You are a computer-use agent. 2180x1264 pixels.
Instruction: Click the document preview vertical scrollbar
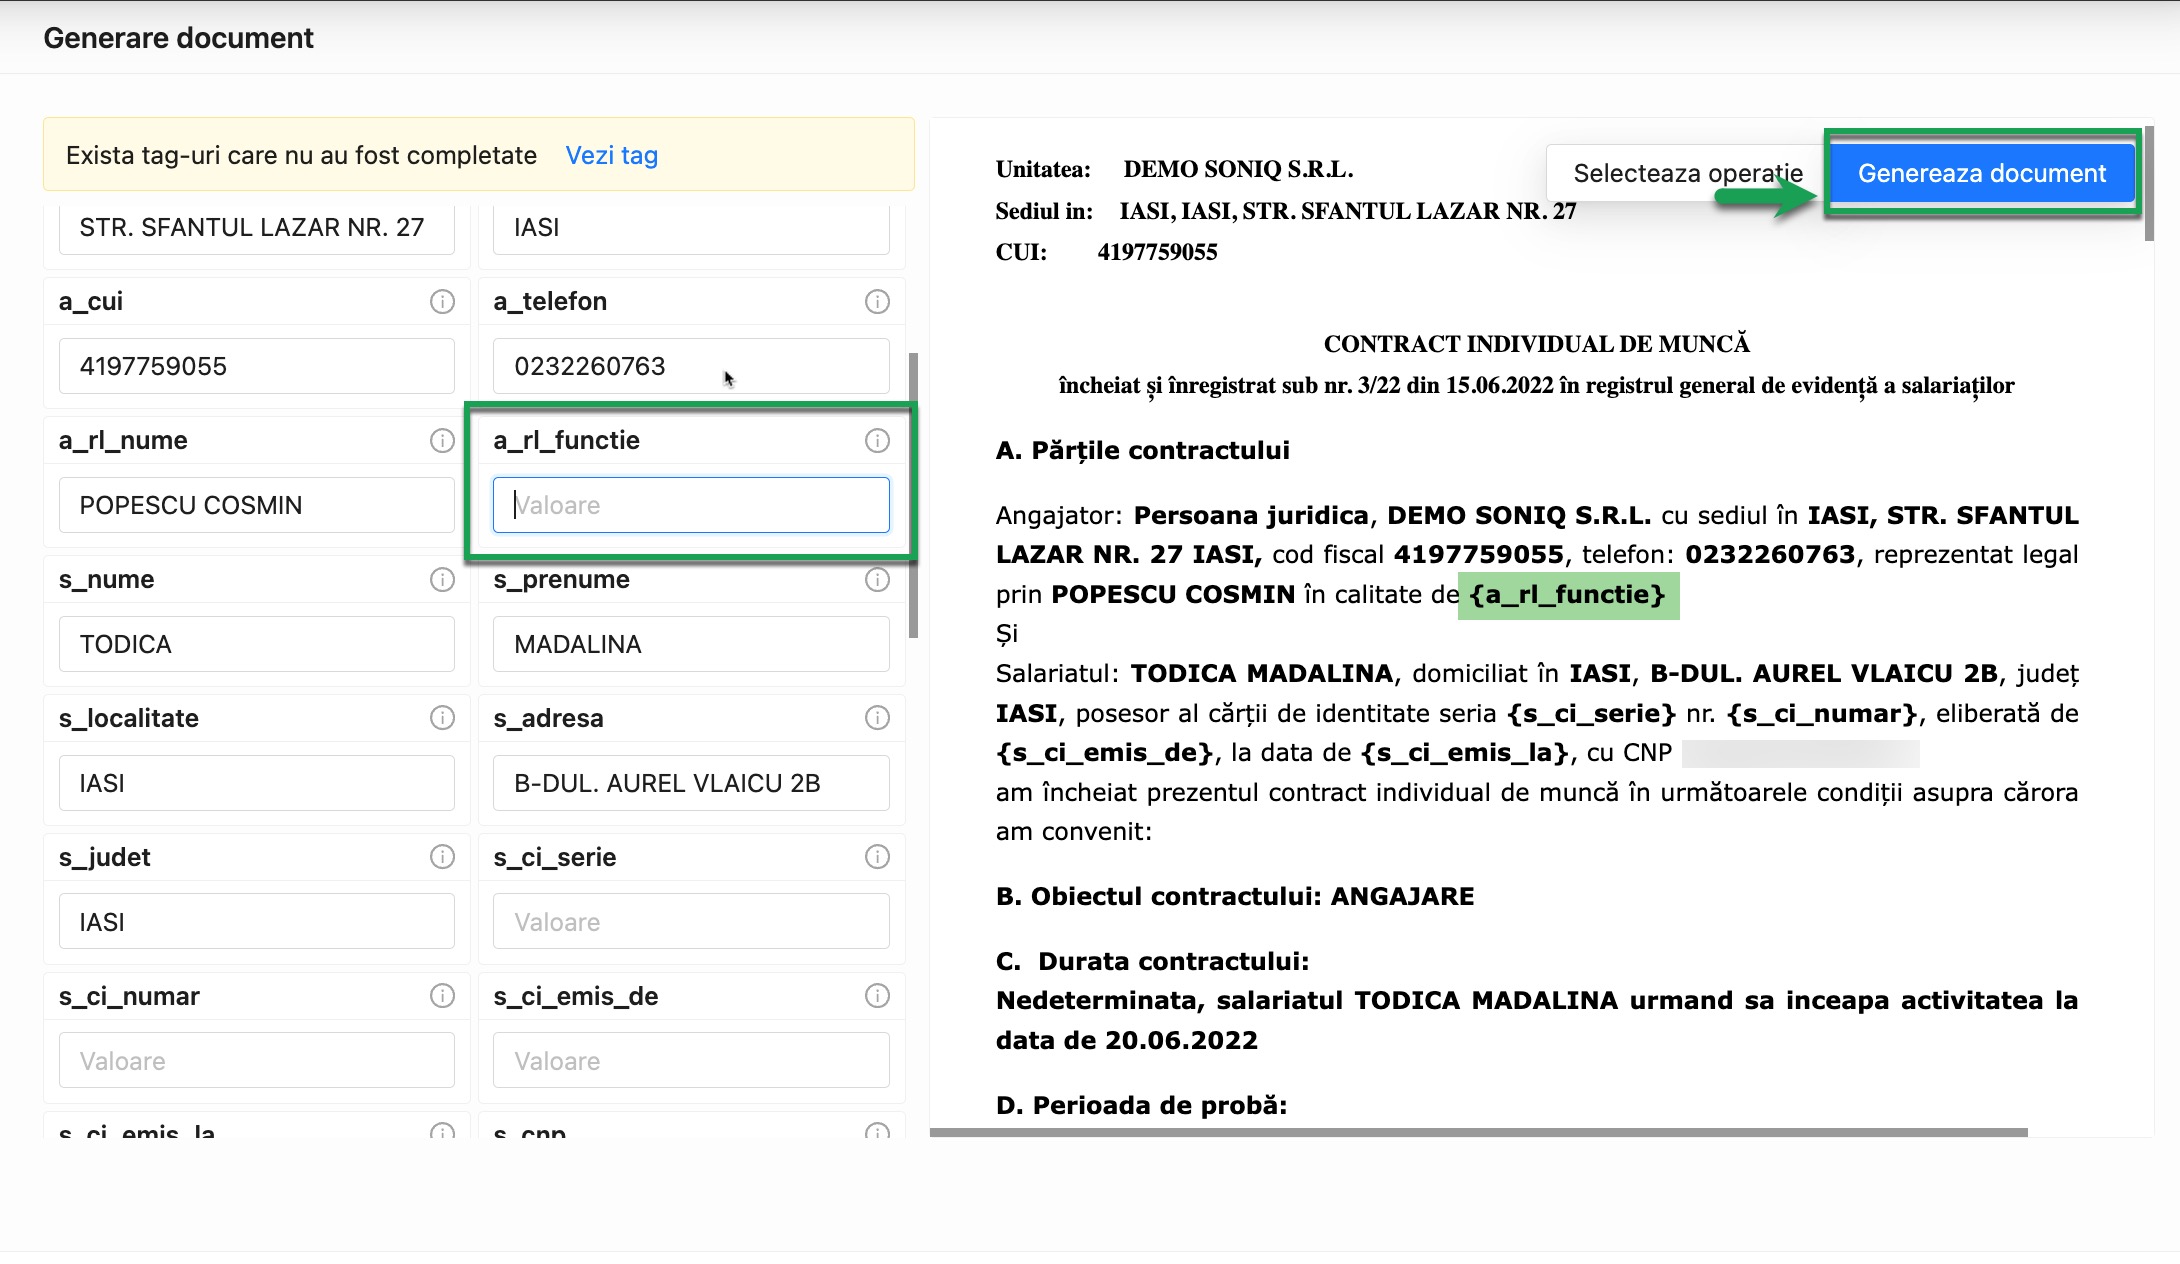pyautogui.click(x=2149, y=185)
